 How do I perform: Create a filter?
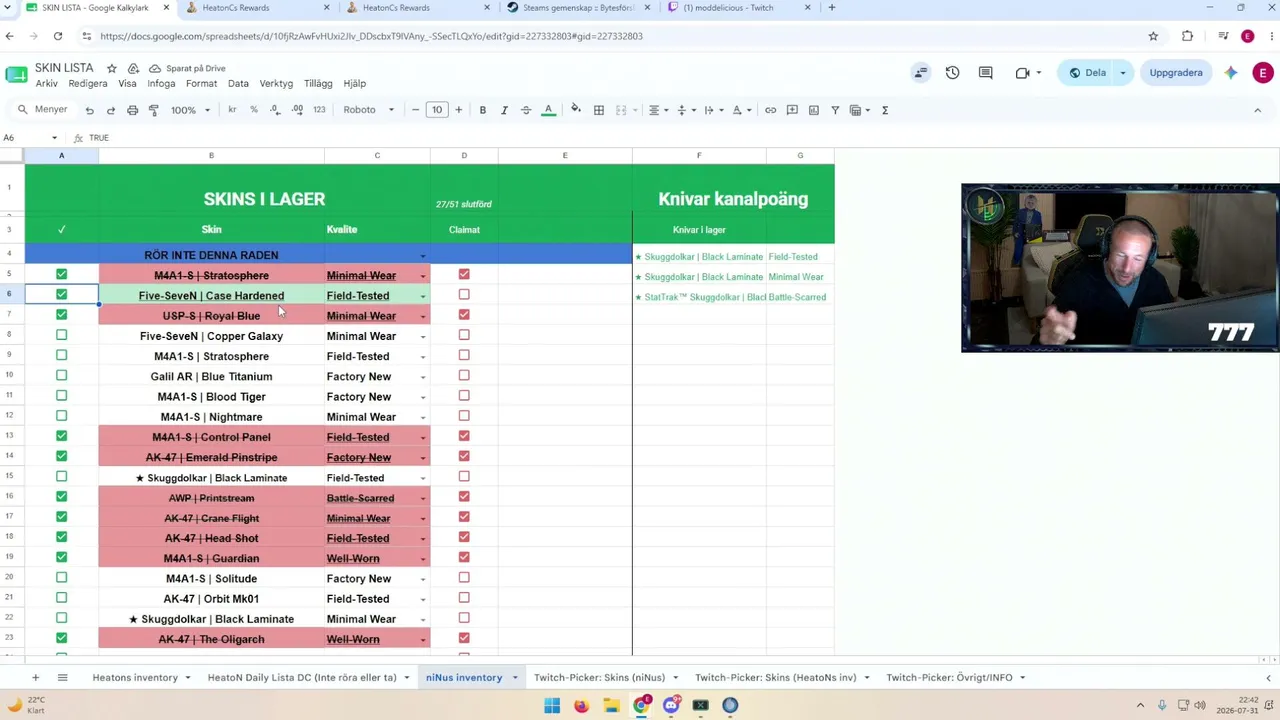point(835,110)
